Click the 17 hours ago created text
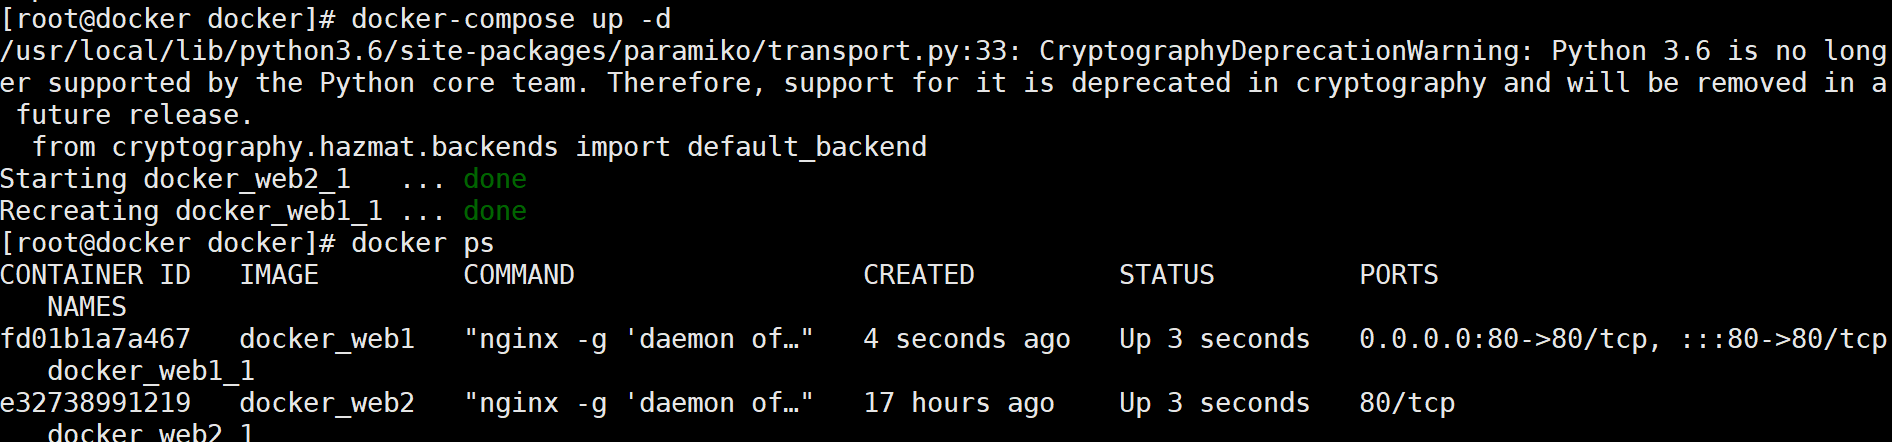 point(959,403)
